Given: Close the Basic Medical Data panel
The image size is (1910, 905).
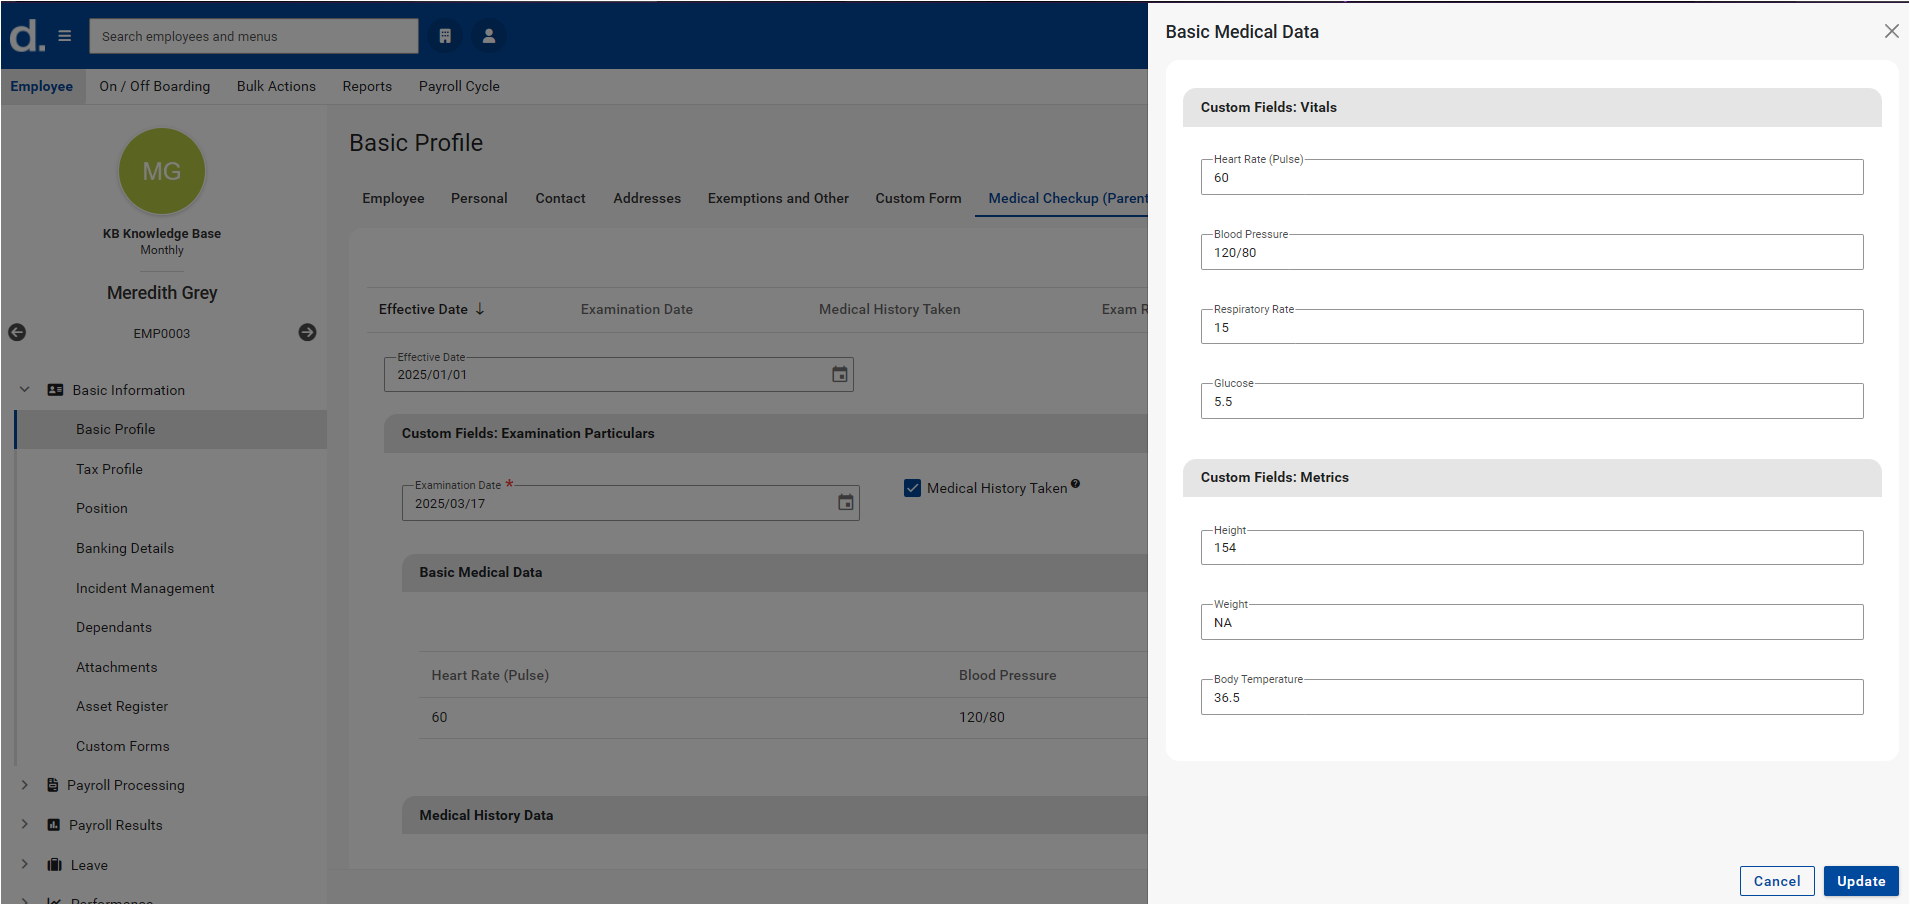Looking at the screenshot, I should 1891,31.
